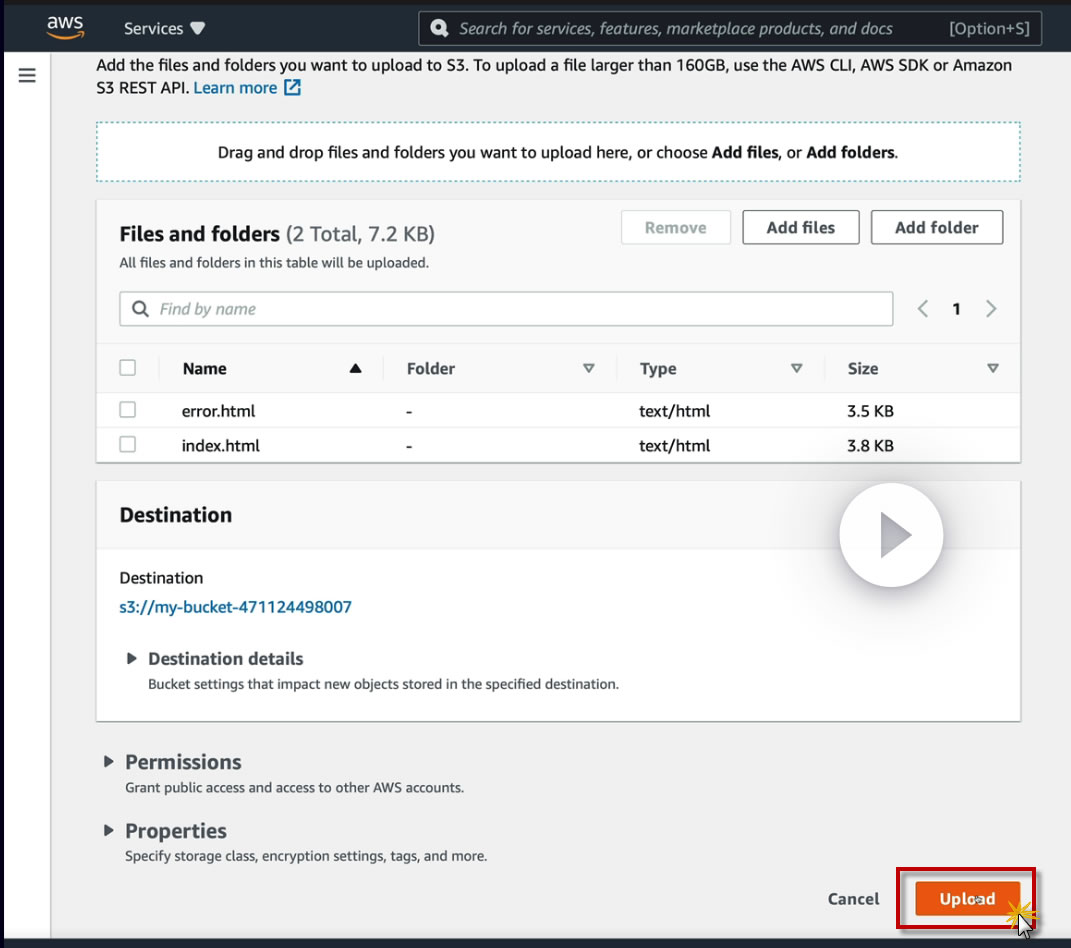Viewport: 1071px width, 948px height.
Task: Go to previous page arrow in table
Action: point(923,309)
